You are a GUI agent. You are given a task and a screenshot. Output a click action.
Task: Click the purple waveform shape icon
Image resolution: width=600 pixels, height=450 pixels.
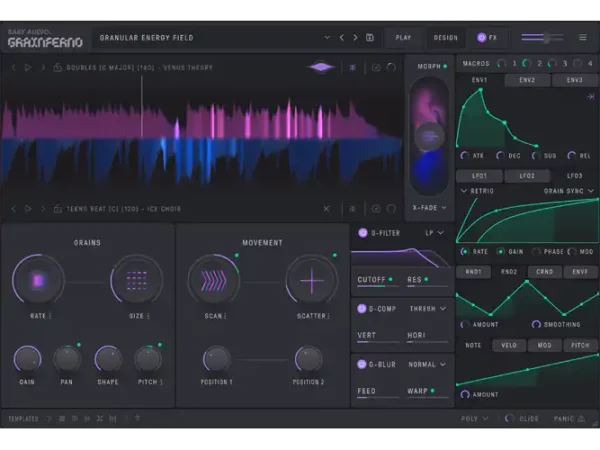(x=321, y=67)
